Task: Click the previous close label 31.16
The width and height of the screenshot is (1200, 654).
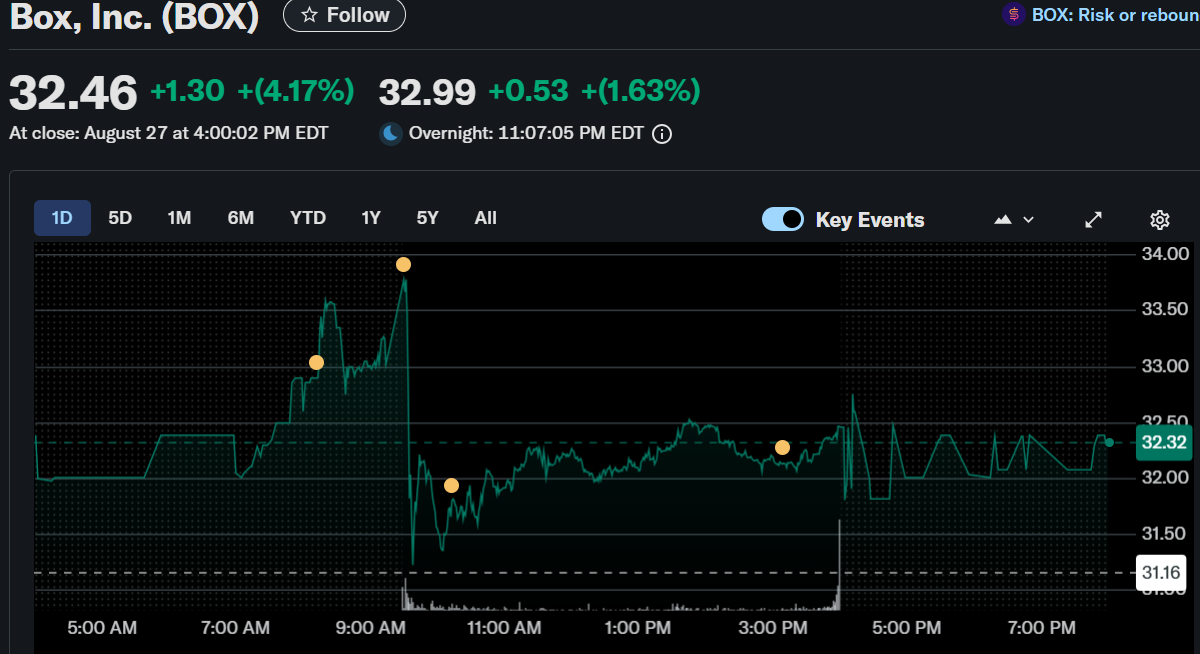Action: coord(1163,573)
